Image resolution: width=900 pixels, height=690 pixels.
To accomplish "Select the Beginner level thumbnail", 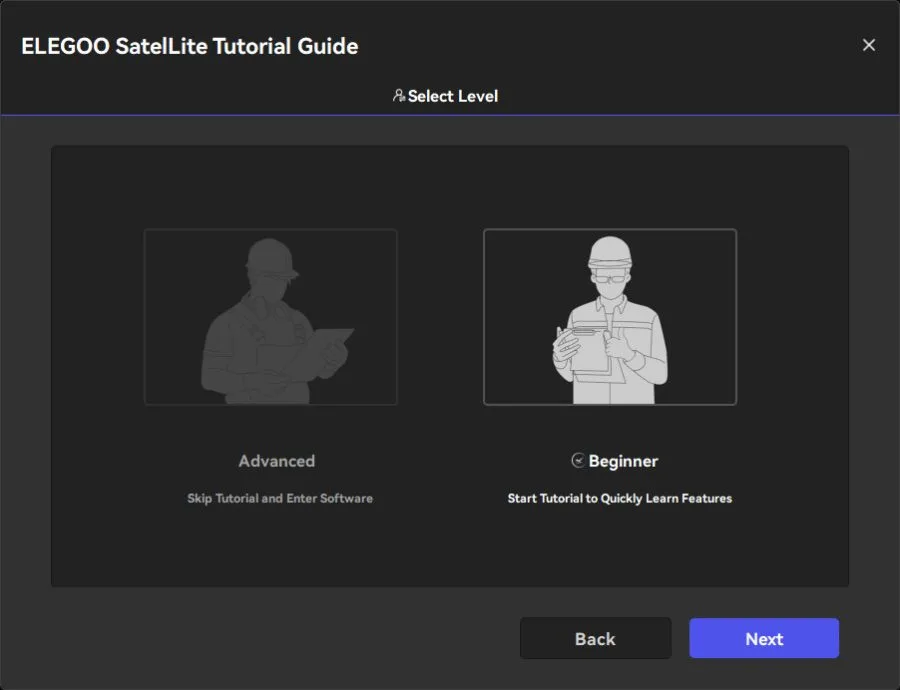I will pyautogui.click(x=610, y=317).
